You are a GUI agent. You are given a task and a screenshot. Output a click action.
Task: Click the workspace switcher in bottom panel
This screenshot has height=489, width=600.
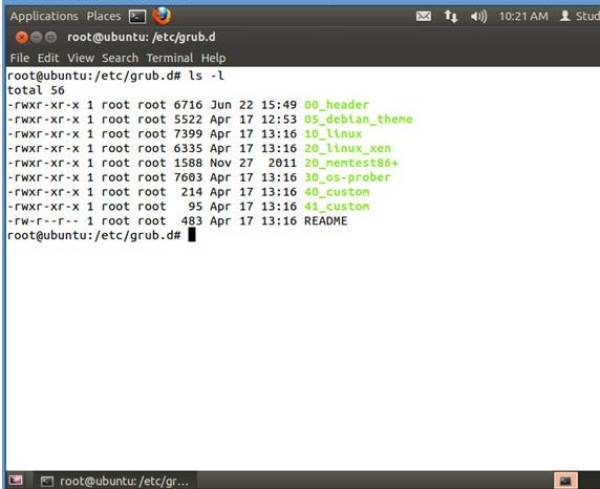[x=566, y=480]
